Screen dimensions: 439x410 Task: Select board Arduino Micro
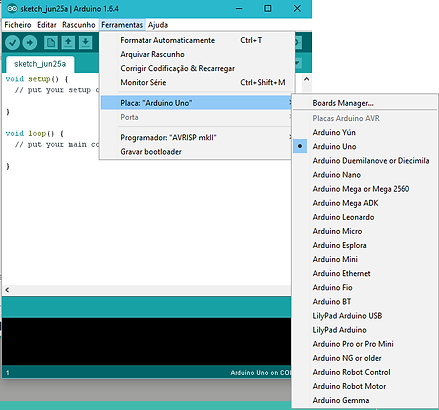[365, 231]
